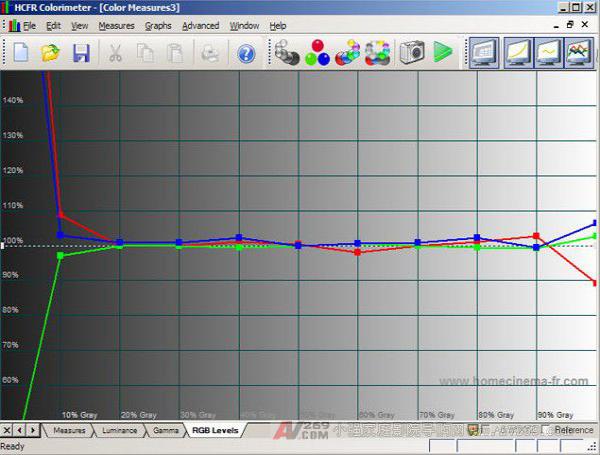Select the Measures tab at bottom

click(x=69, y=430)
